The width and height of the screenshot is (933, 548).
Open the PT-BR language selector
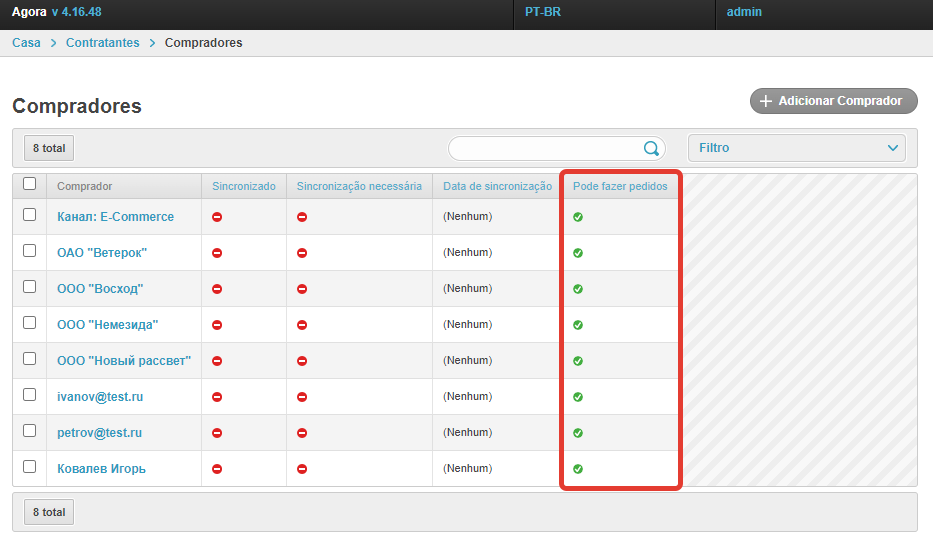pyautogui.click(x=543, y=12)
